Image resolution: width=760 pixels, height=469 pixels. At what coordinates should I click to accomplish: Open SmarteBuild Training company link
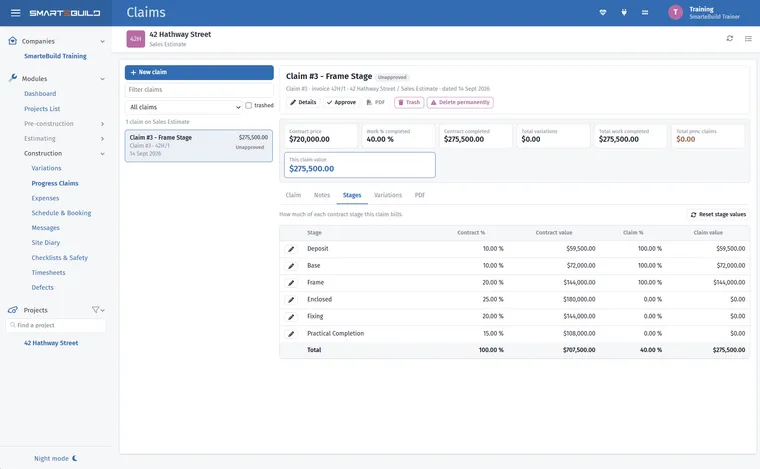55,56
